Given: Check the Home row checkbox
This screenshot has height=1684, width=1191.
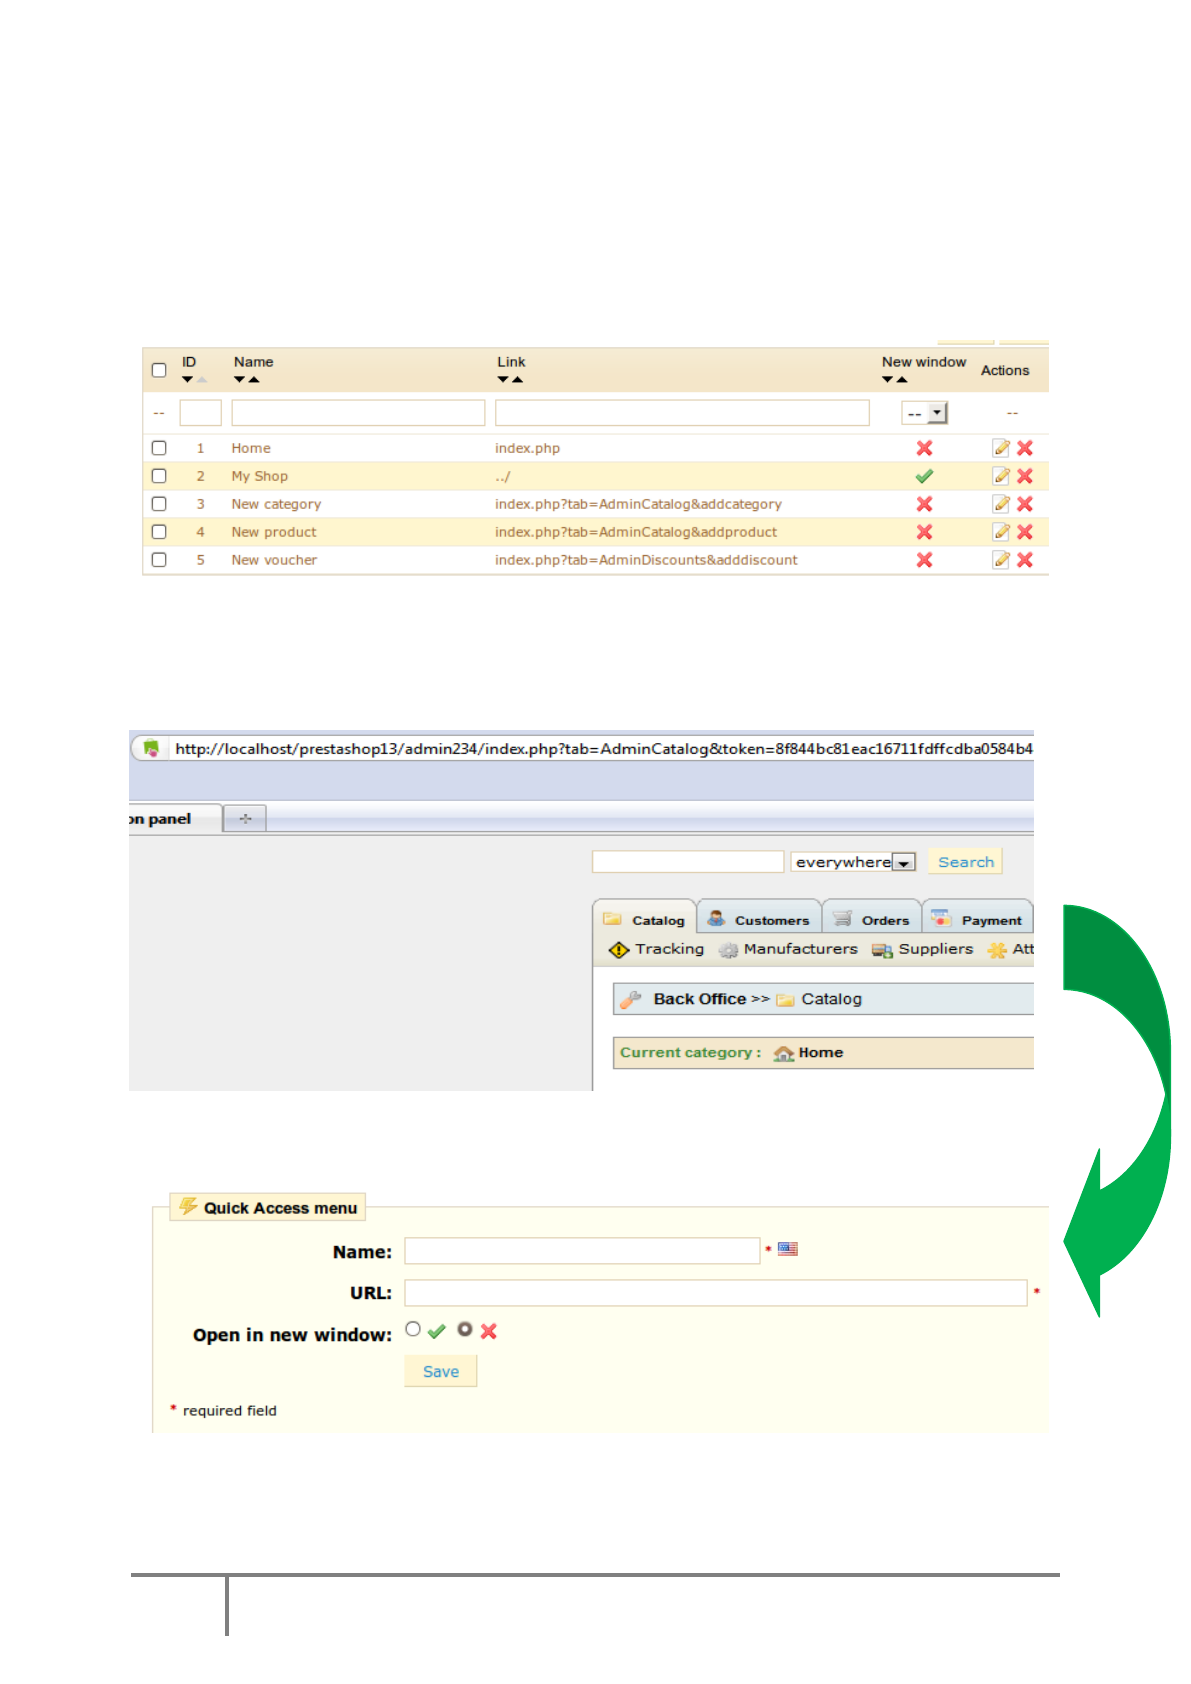Looking at the screenshot, I should click(x=159, y=448).
